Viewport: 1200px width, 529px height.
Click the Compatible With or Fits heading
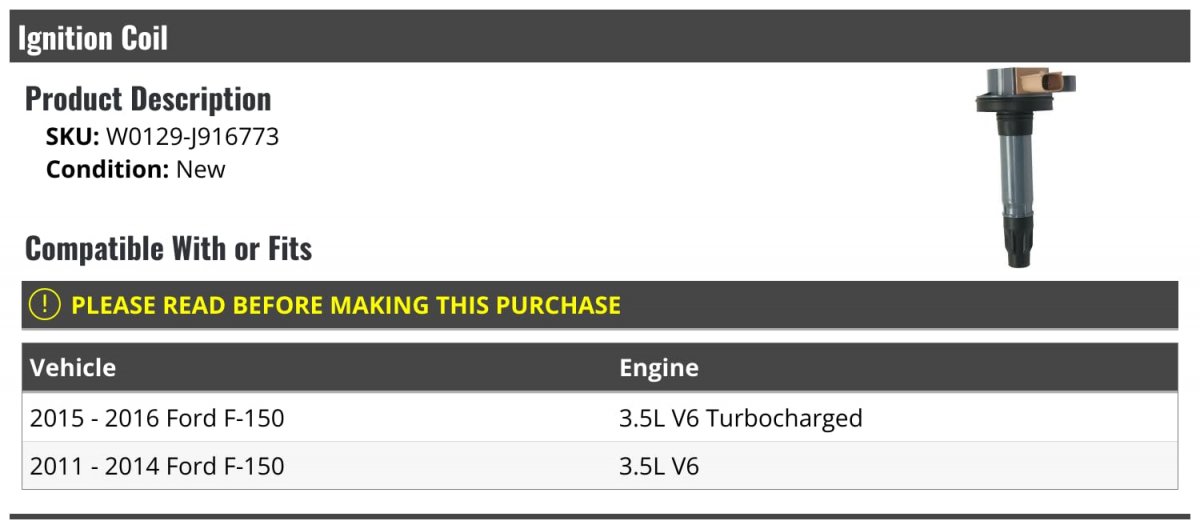tap(168, 248)
